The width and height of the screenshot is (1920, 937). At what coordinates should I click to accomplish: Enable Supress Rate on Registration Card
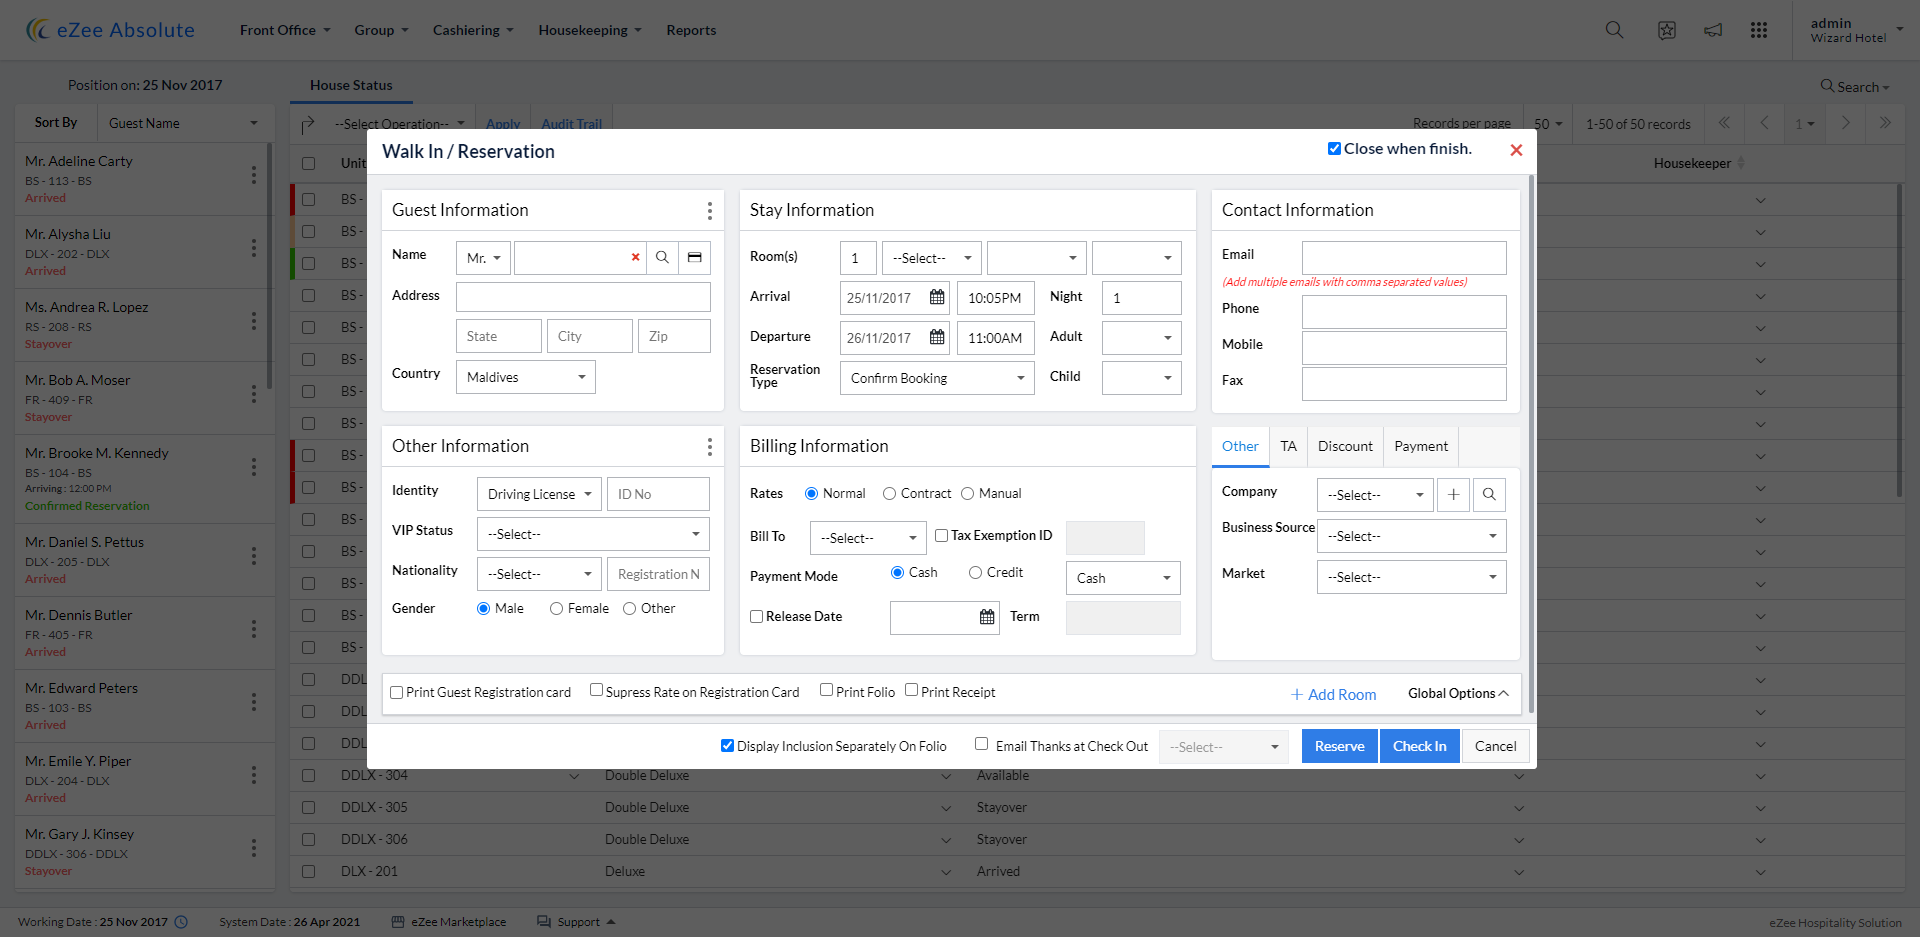[596, 690]
